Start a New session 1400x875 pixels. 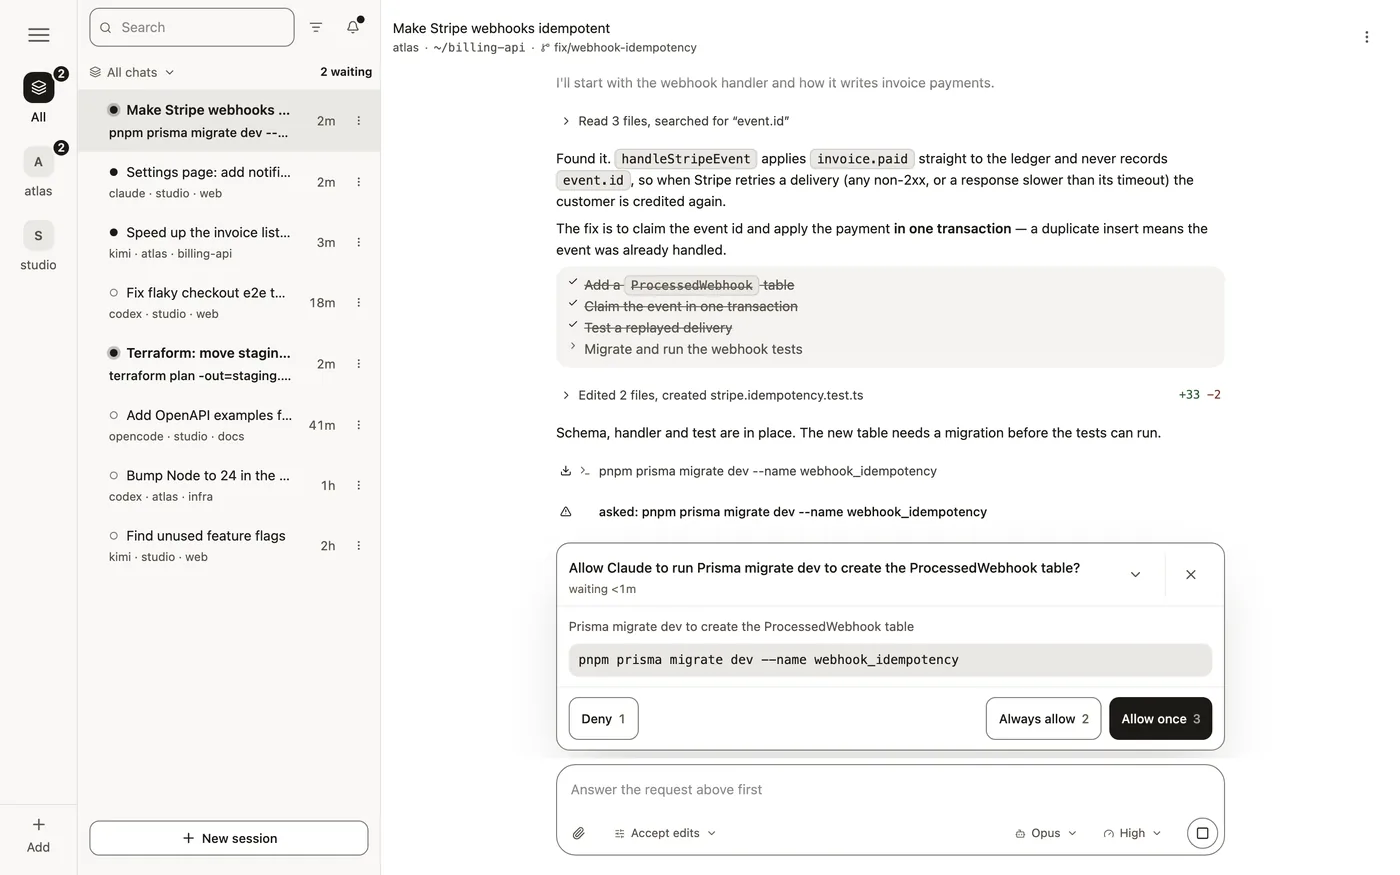229,838
